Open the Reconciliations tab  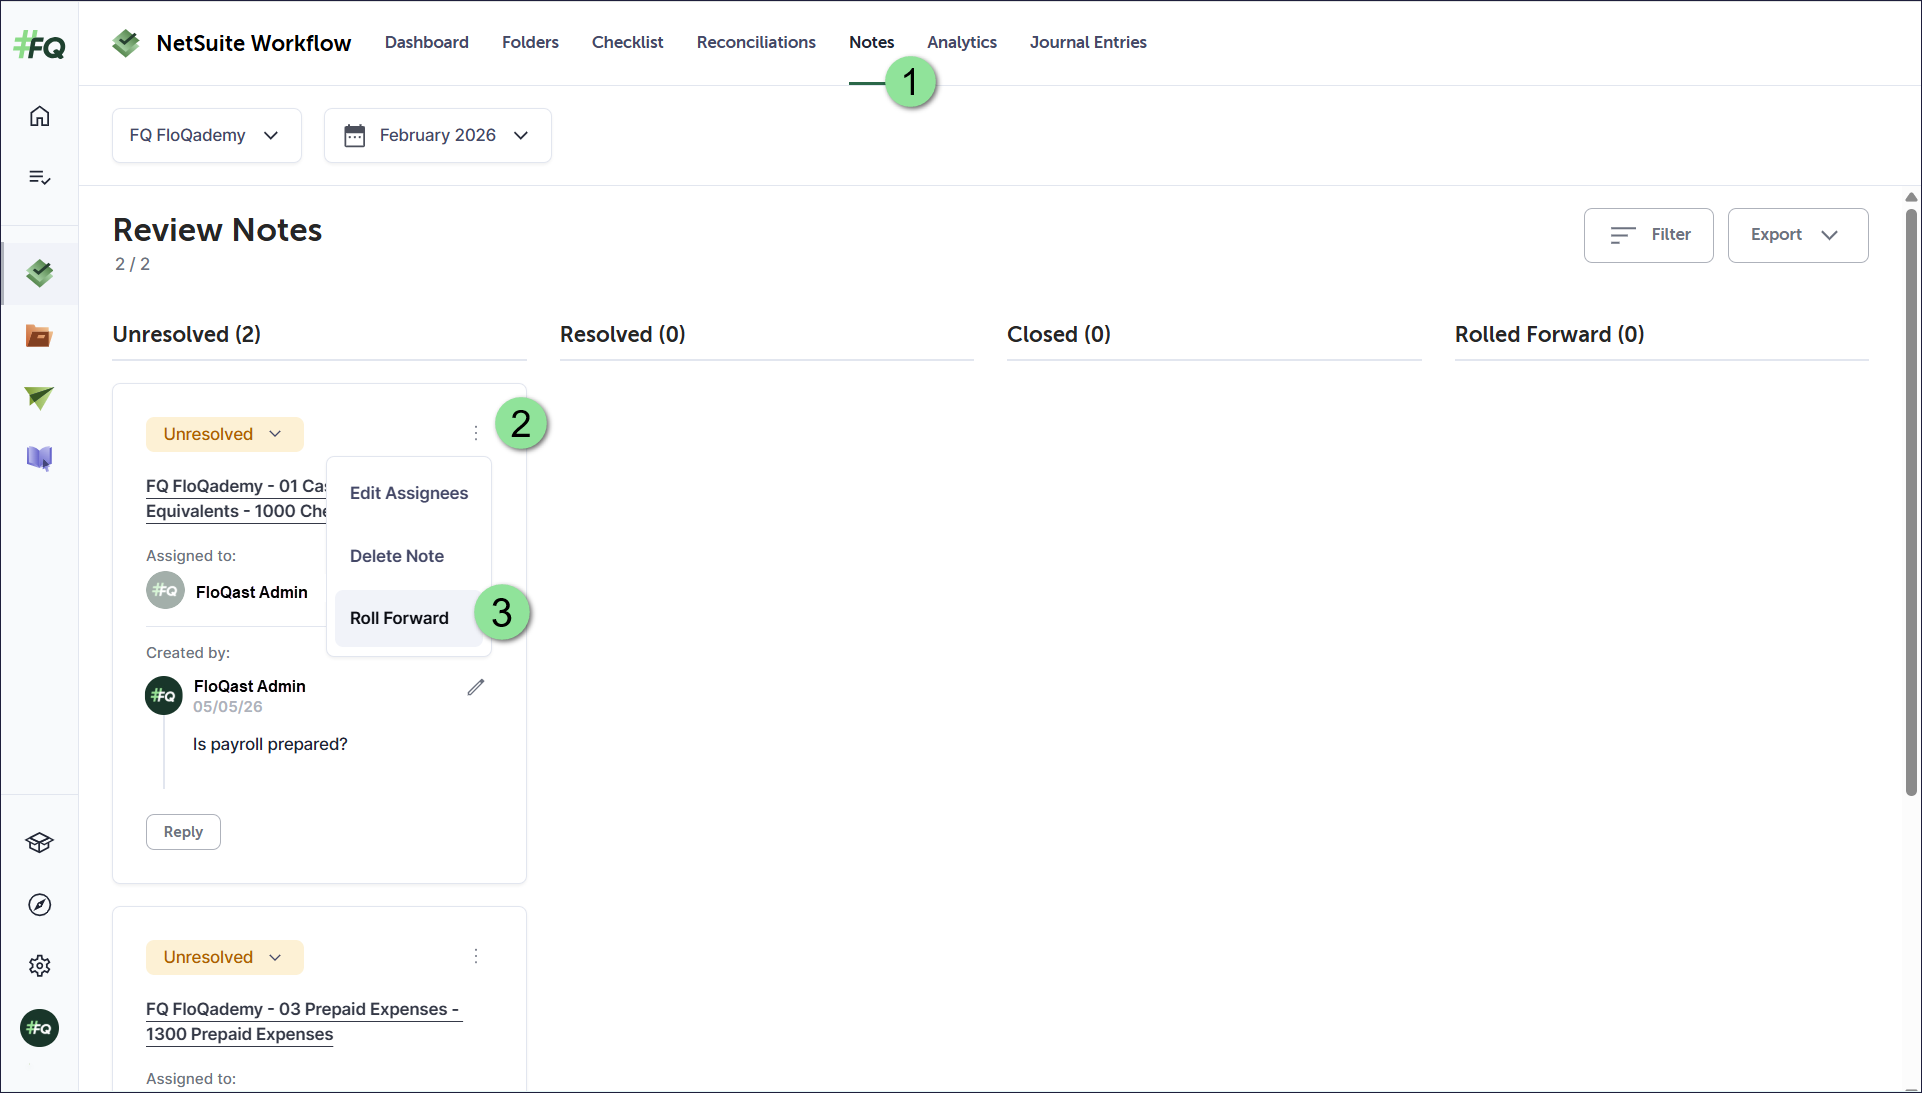pos(756,42)
